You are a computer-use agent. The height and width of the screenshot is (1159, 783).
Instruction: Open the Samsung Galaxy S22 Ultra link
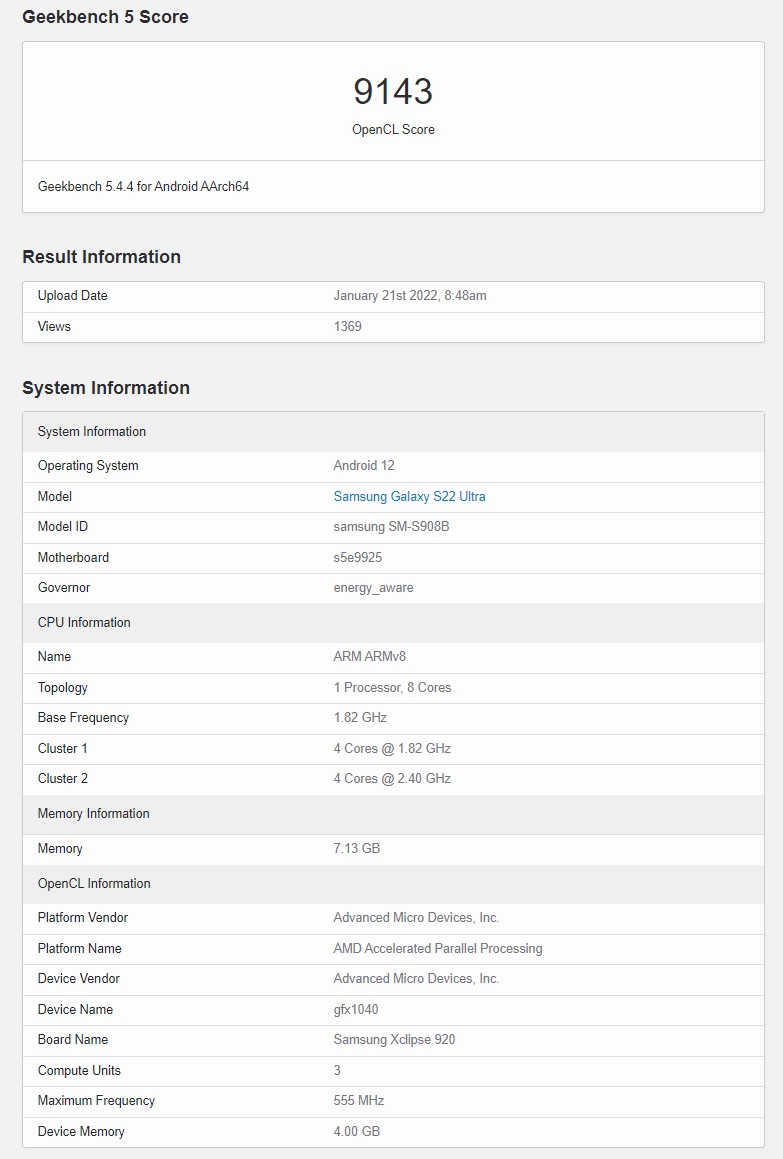(x=409, y=496)
